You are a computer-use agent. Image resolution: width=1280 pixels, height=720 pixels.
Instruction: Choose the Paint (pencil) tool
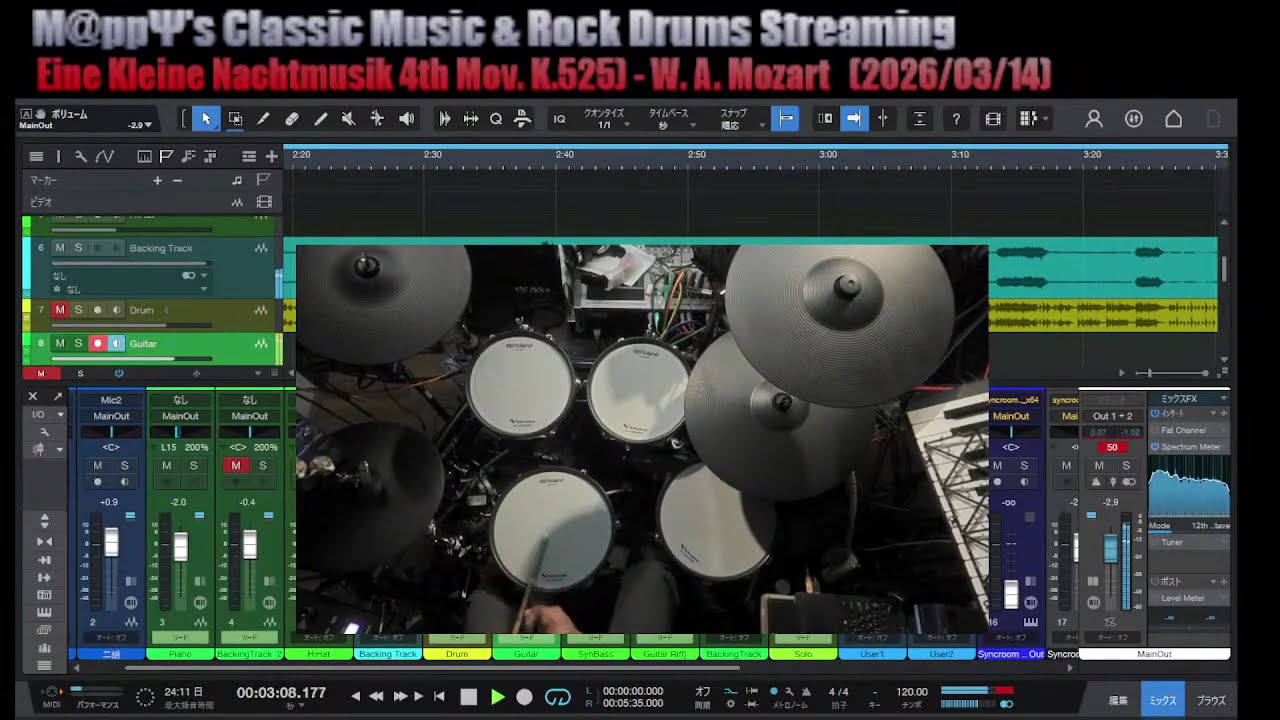pos(263,119)
